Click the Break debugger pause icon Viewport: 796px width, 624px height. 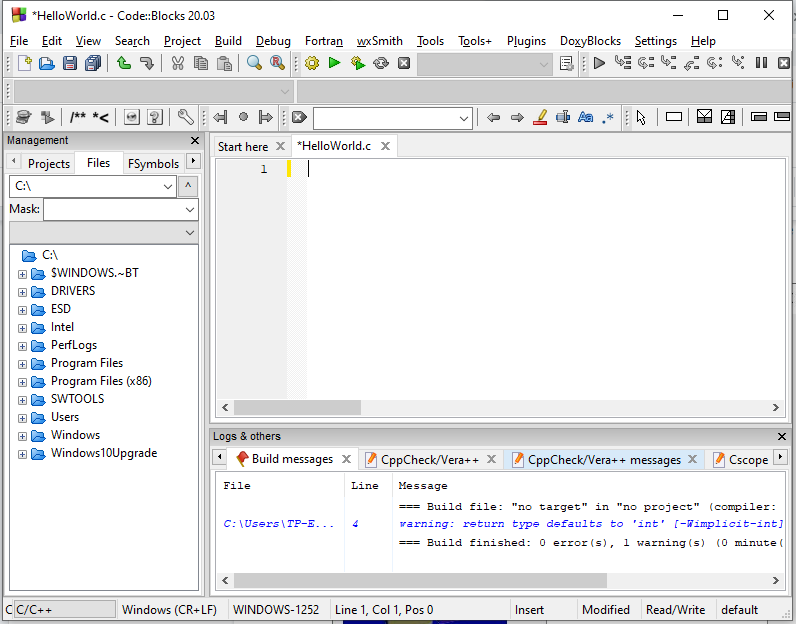(761, 63)
